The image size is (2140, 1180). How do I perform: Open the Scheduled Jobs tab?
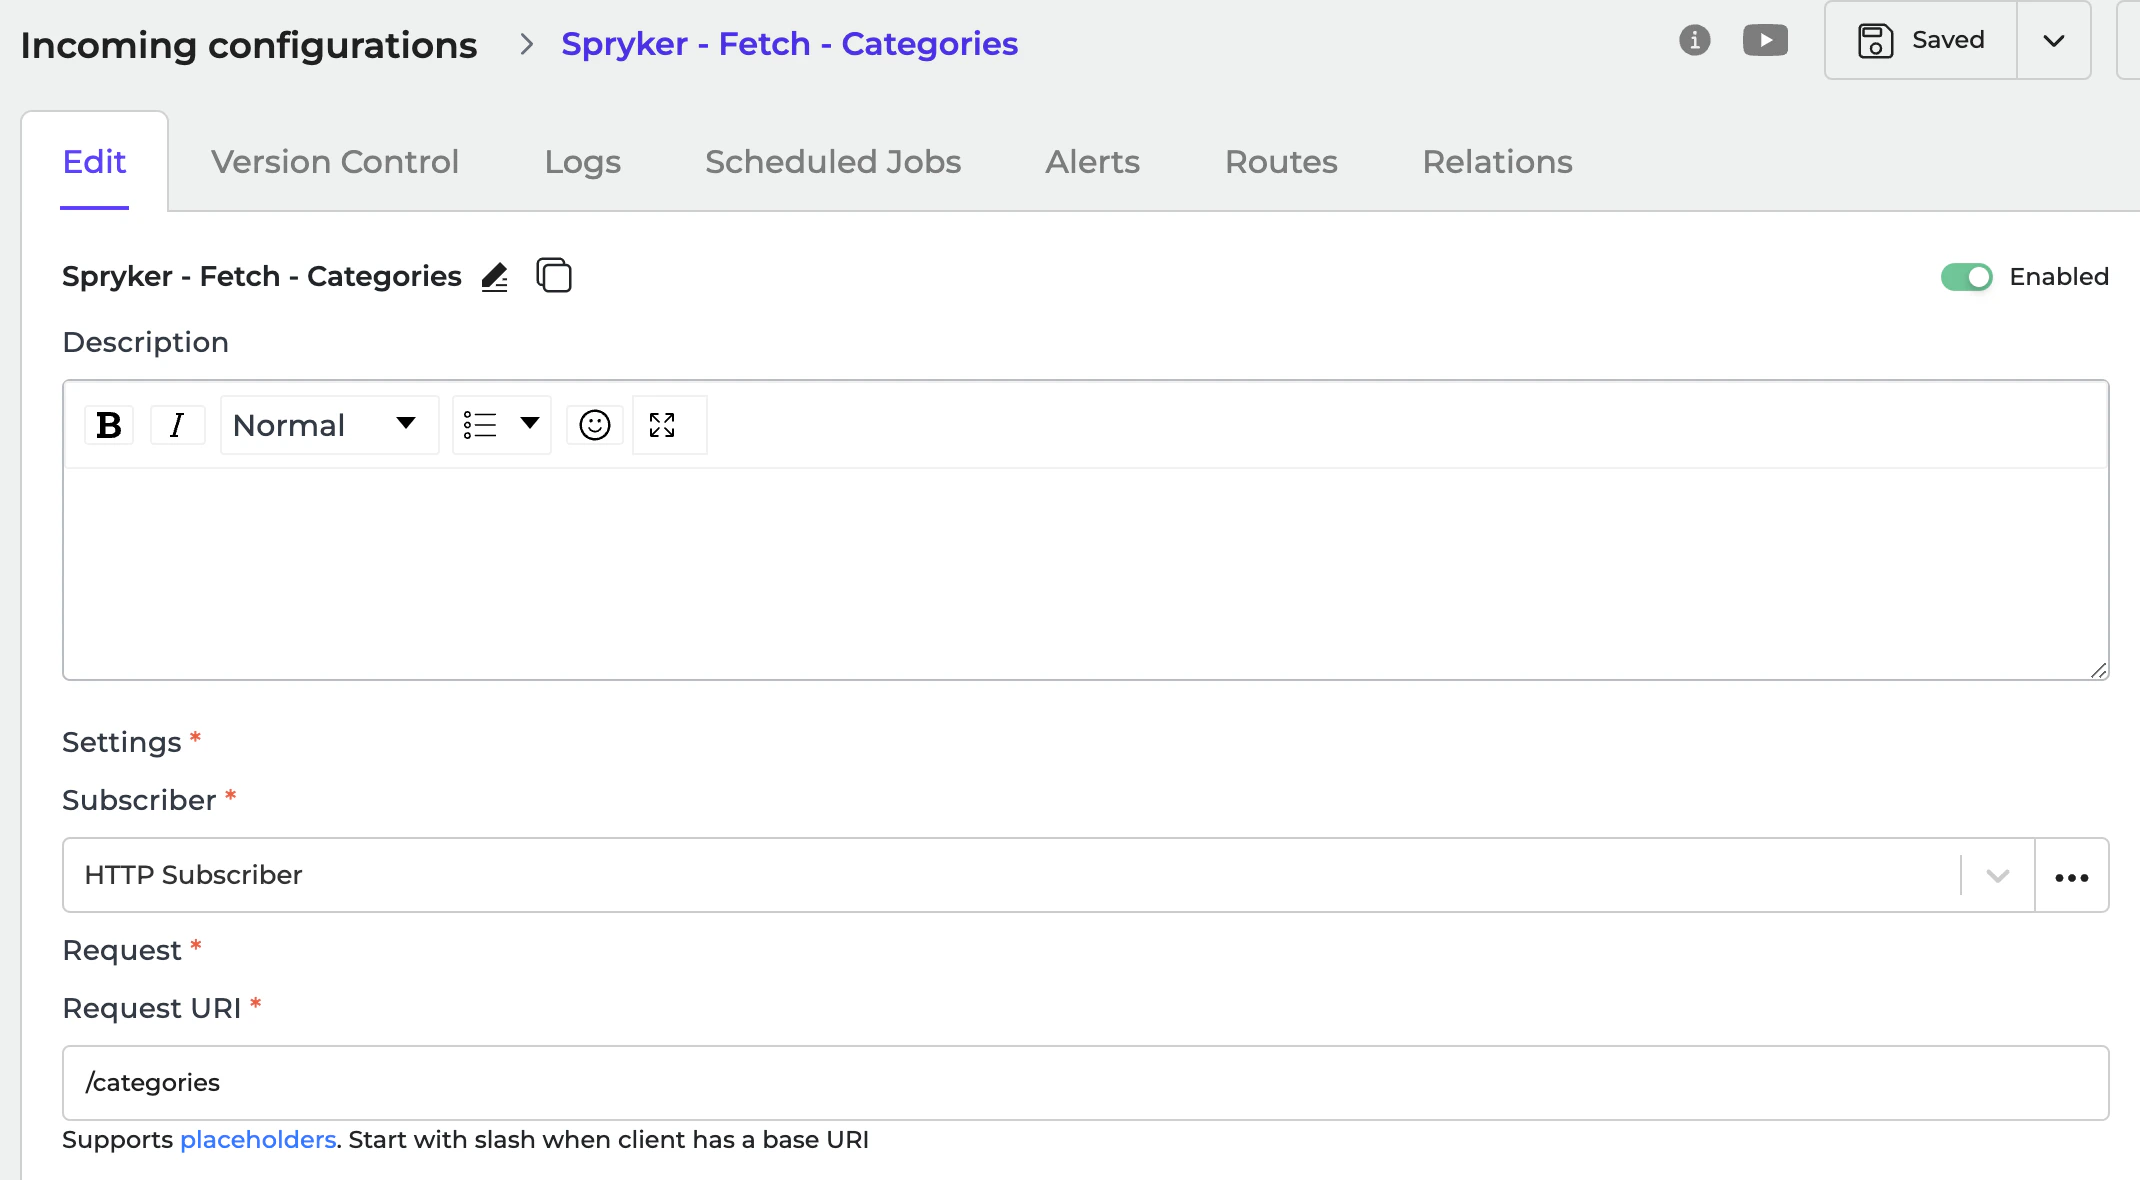click(x=833, y=162)
